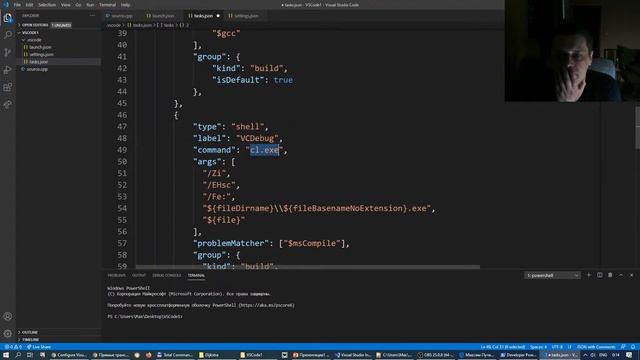Maximize terminal panel with up chevron
Screen dimensions: 640x360
621,275
